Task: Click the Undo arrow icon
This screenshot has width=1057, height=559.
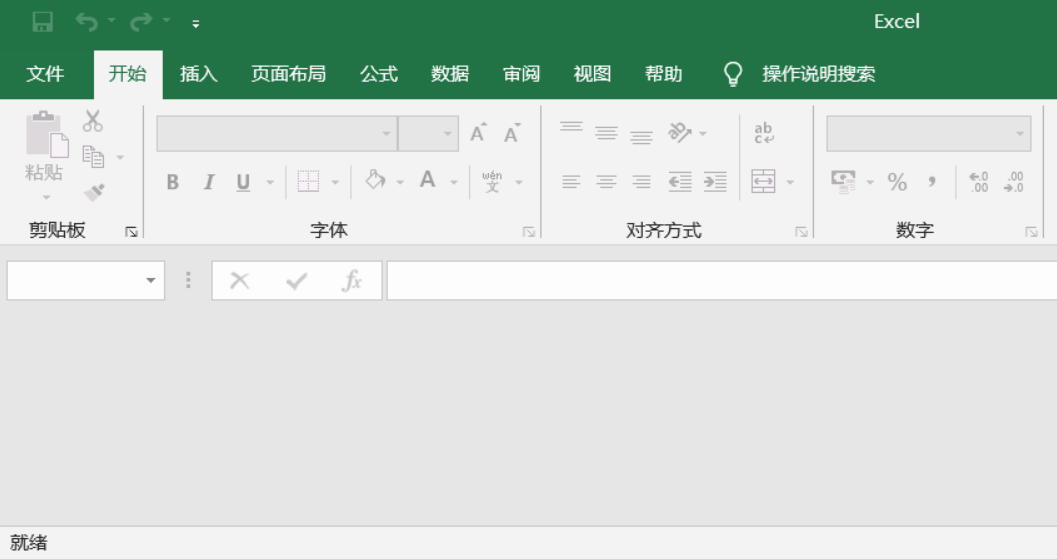Action: [x=86, y=22]
